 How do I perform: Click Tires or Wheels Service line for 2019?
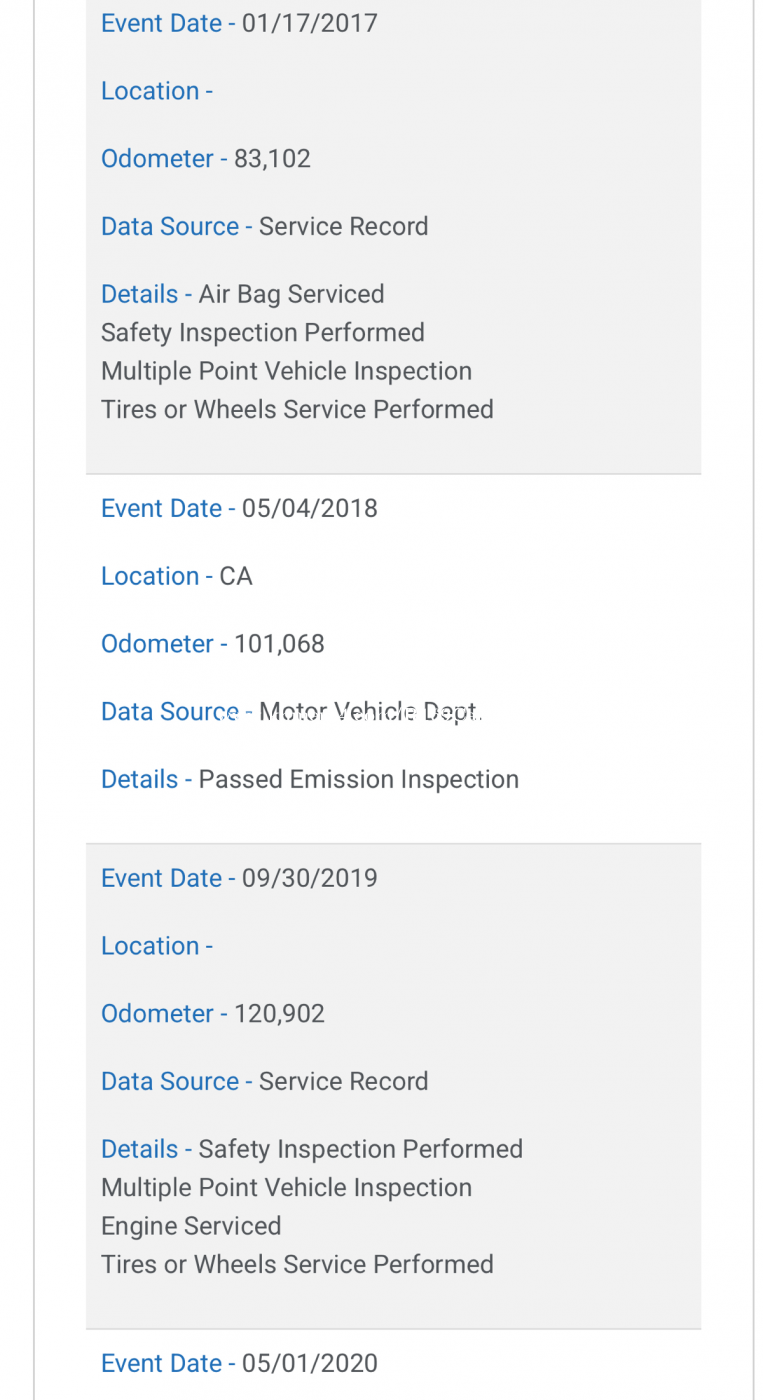pos(297,1265)
